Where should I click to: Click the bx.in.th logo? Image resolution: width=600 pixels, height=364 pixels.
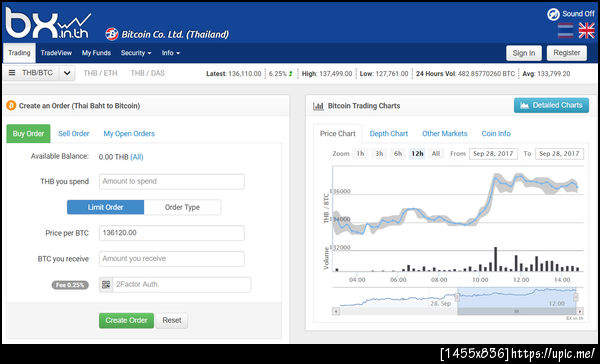[48, 23]
